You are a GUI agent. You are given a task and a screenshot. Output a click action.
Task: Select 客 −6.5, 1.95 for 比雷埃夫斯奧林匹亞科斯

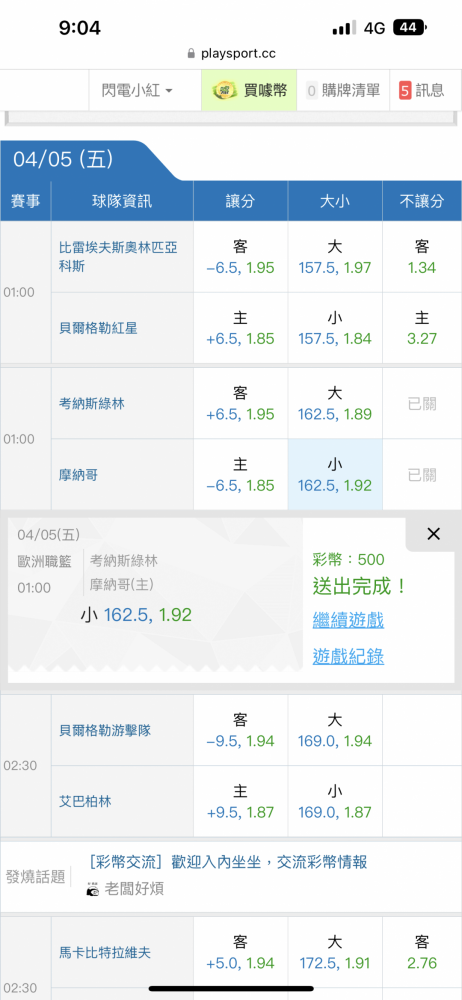point(241,257)
